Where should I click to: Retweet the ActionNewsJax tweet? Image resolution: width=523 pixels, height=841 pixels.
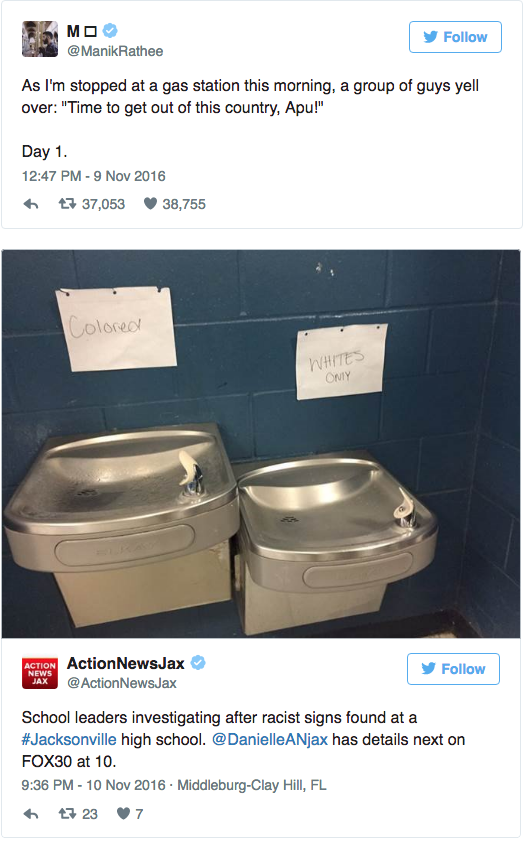click(67, 814)
